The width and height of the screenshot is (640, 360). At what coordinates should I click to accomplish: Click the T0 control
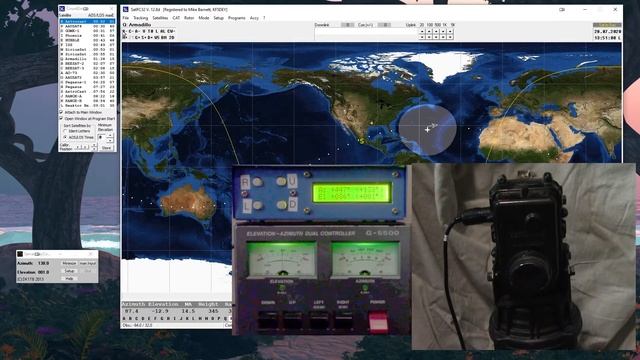click(150, 31)
